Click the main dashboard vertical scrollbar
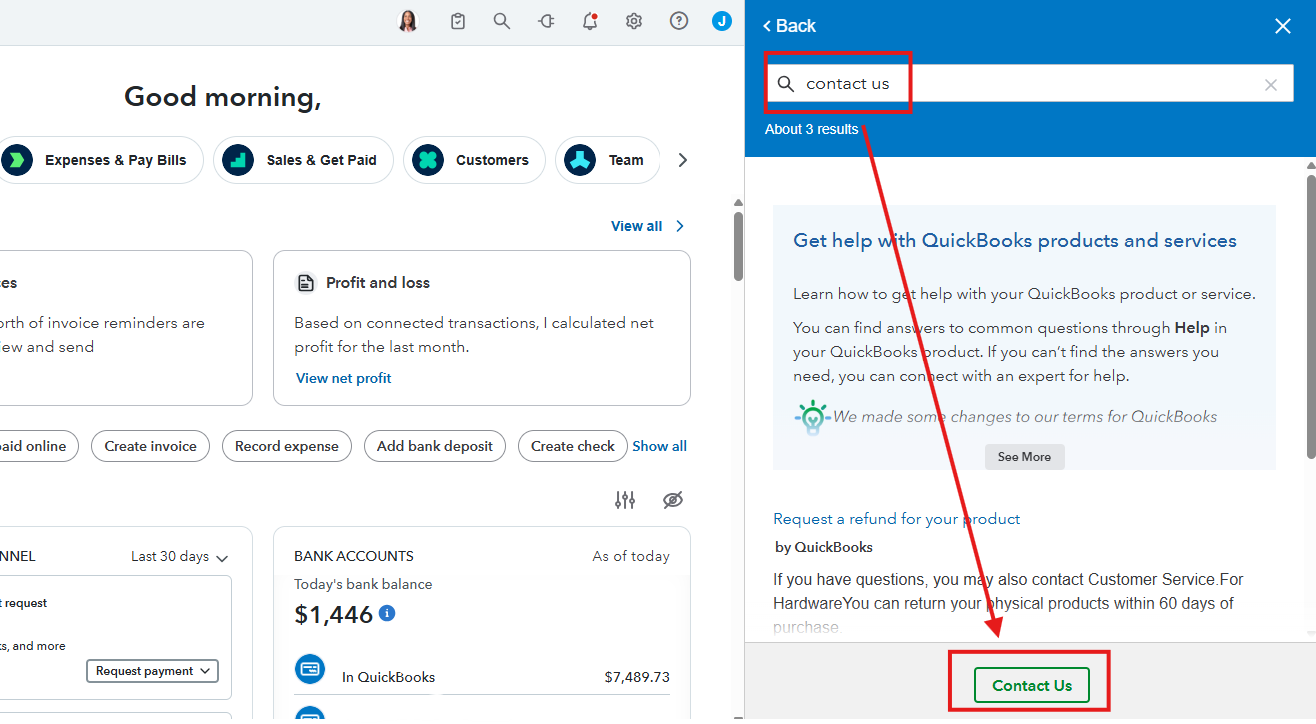This screenshot has height=724, width=1316. [x=738, y=247]
